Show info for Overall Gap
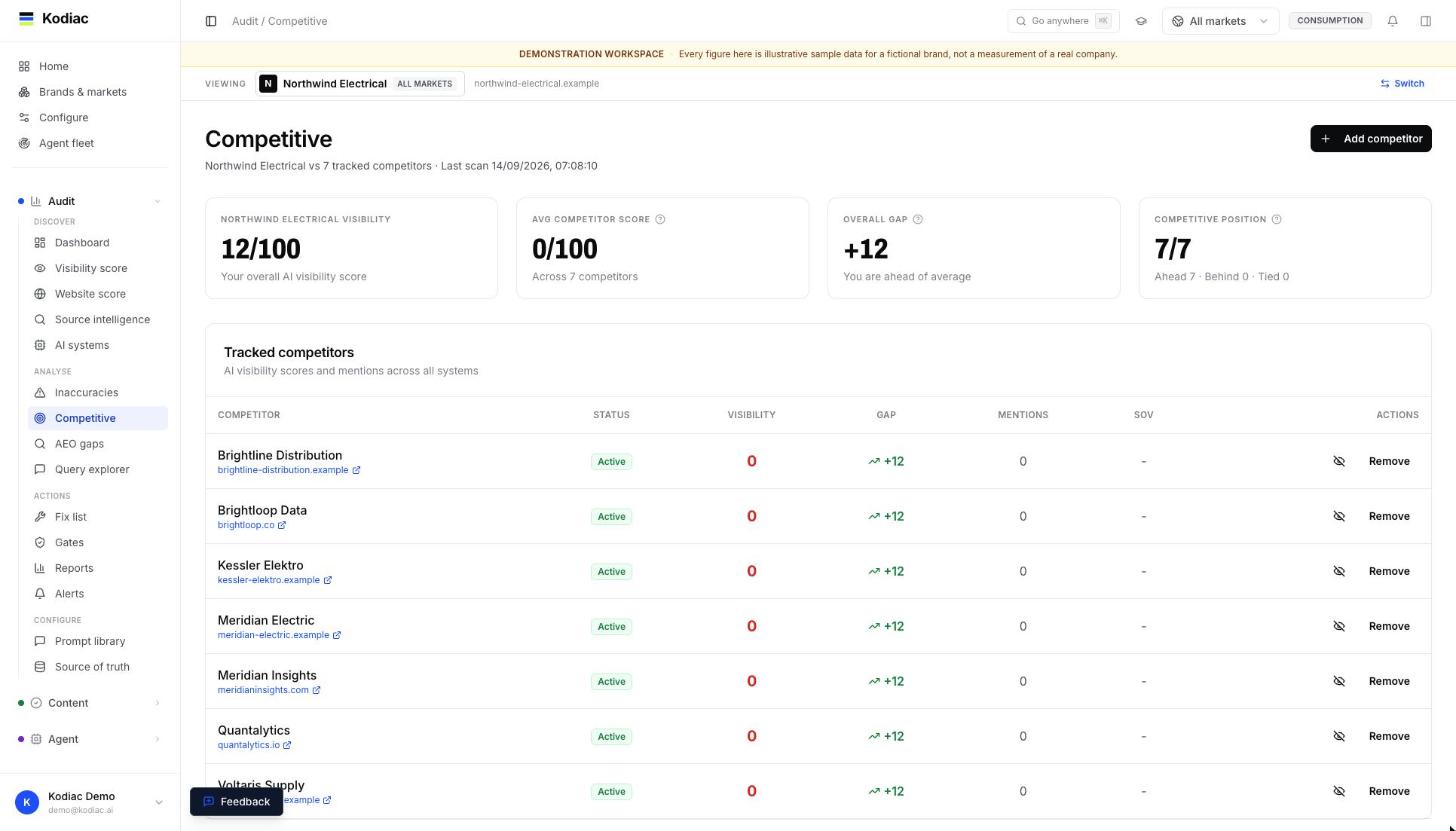This screenshot has height=831, width=1456. pos(918,219)
